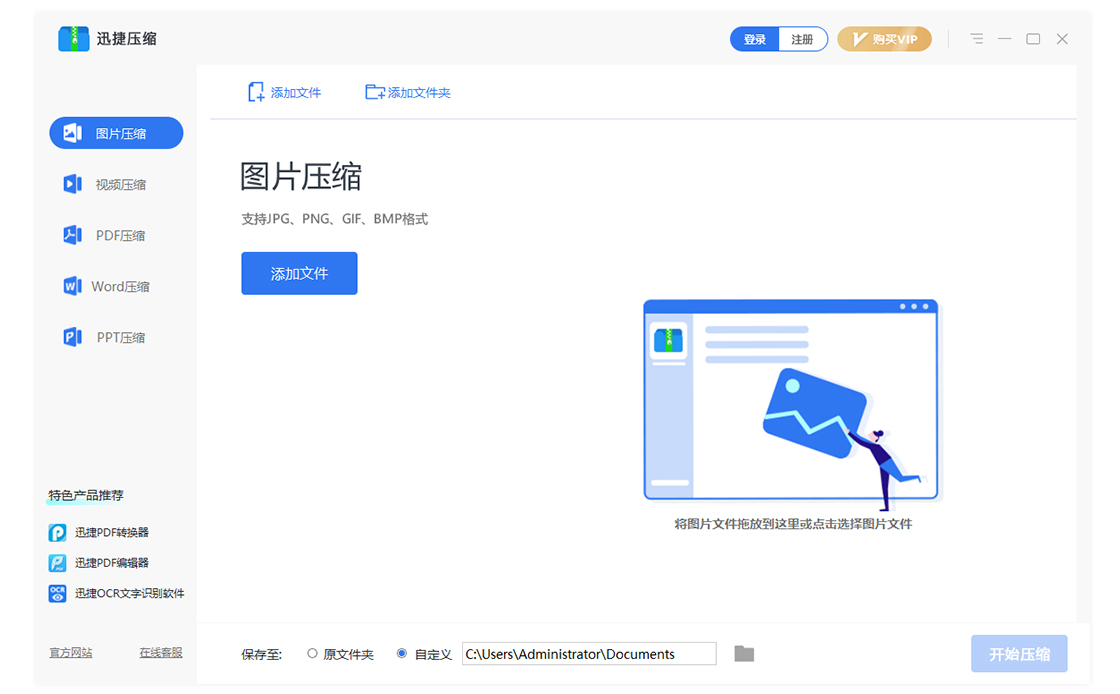Click the 图片压缩 page heading
Screen dimensions: 1120x694
pyautogui.click(x=301, y=176)
